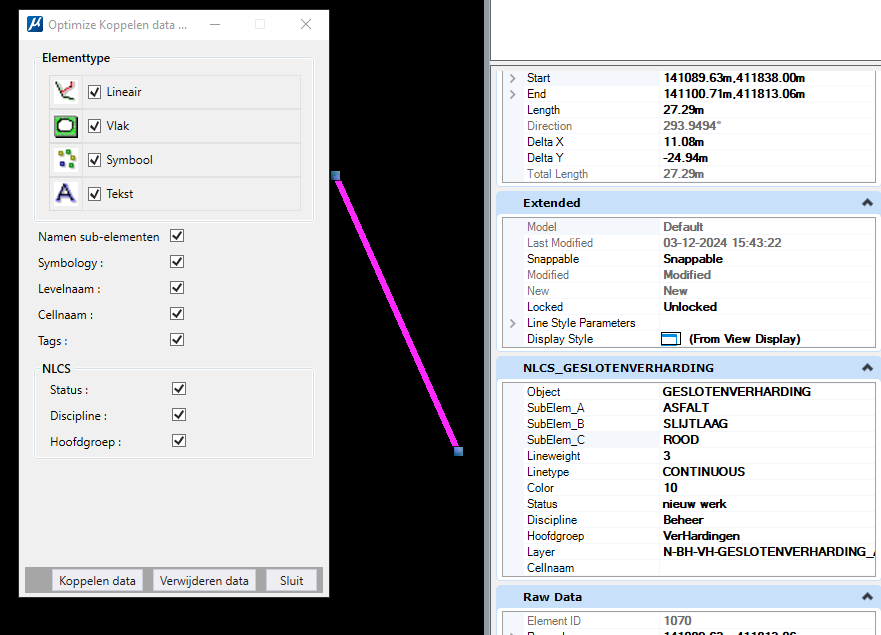Click the MicroStation logo in dialog title
Viewport: 881px width, 635px height.
[35, 24]
